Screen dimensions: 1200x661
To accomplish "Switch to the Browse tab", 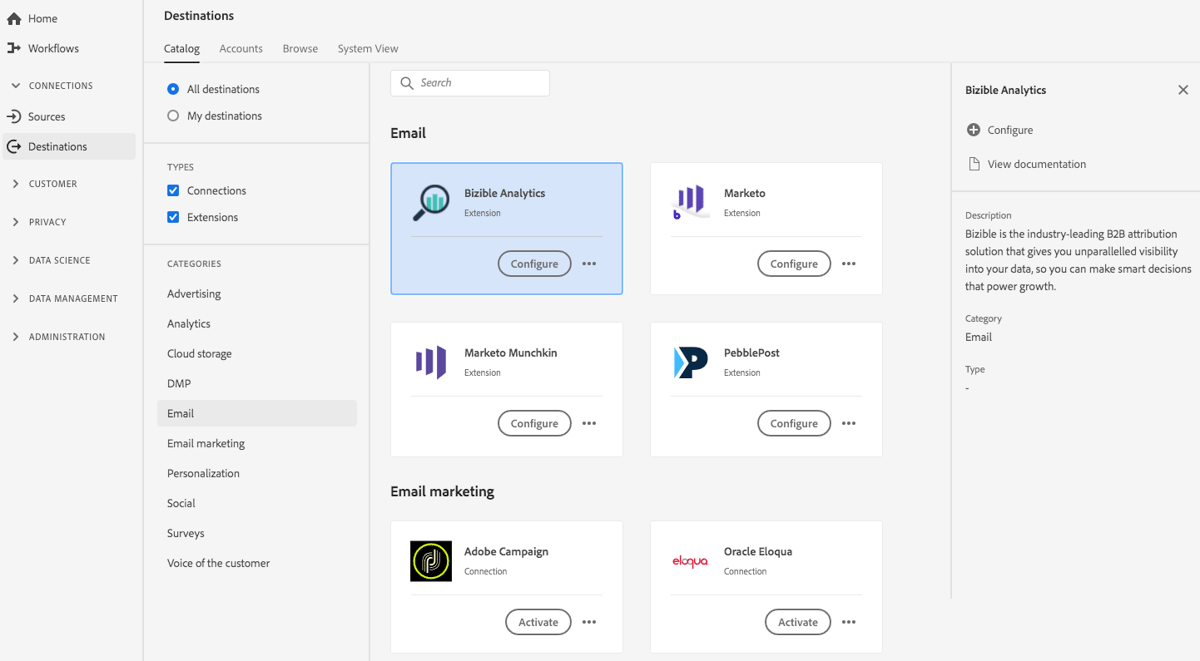I will pyautogui.click(x=300, y=48).
